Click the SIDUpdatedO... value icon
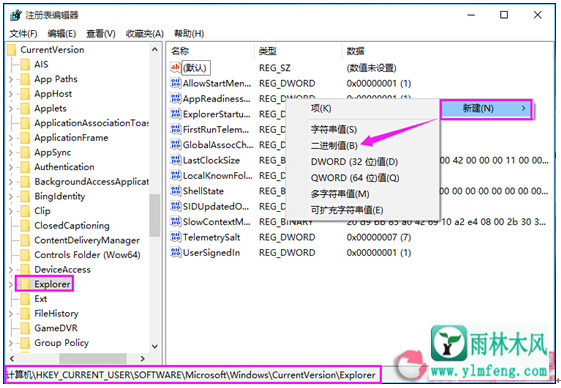This screenshot has width=561, height=388. [175, 206]
